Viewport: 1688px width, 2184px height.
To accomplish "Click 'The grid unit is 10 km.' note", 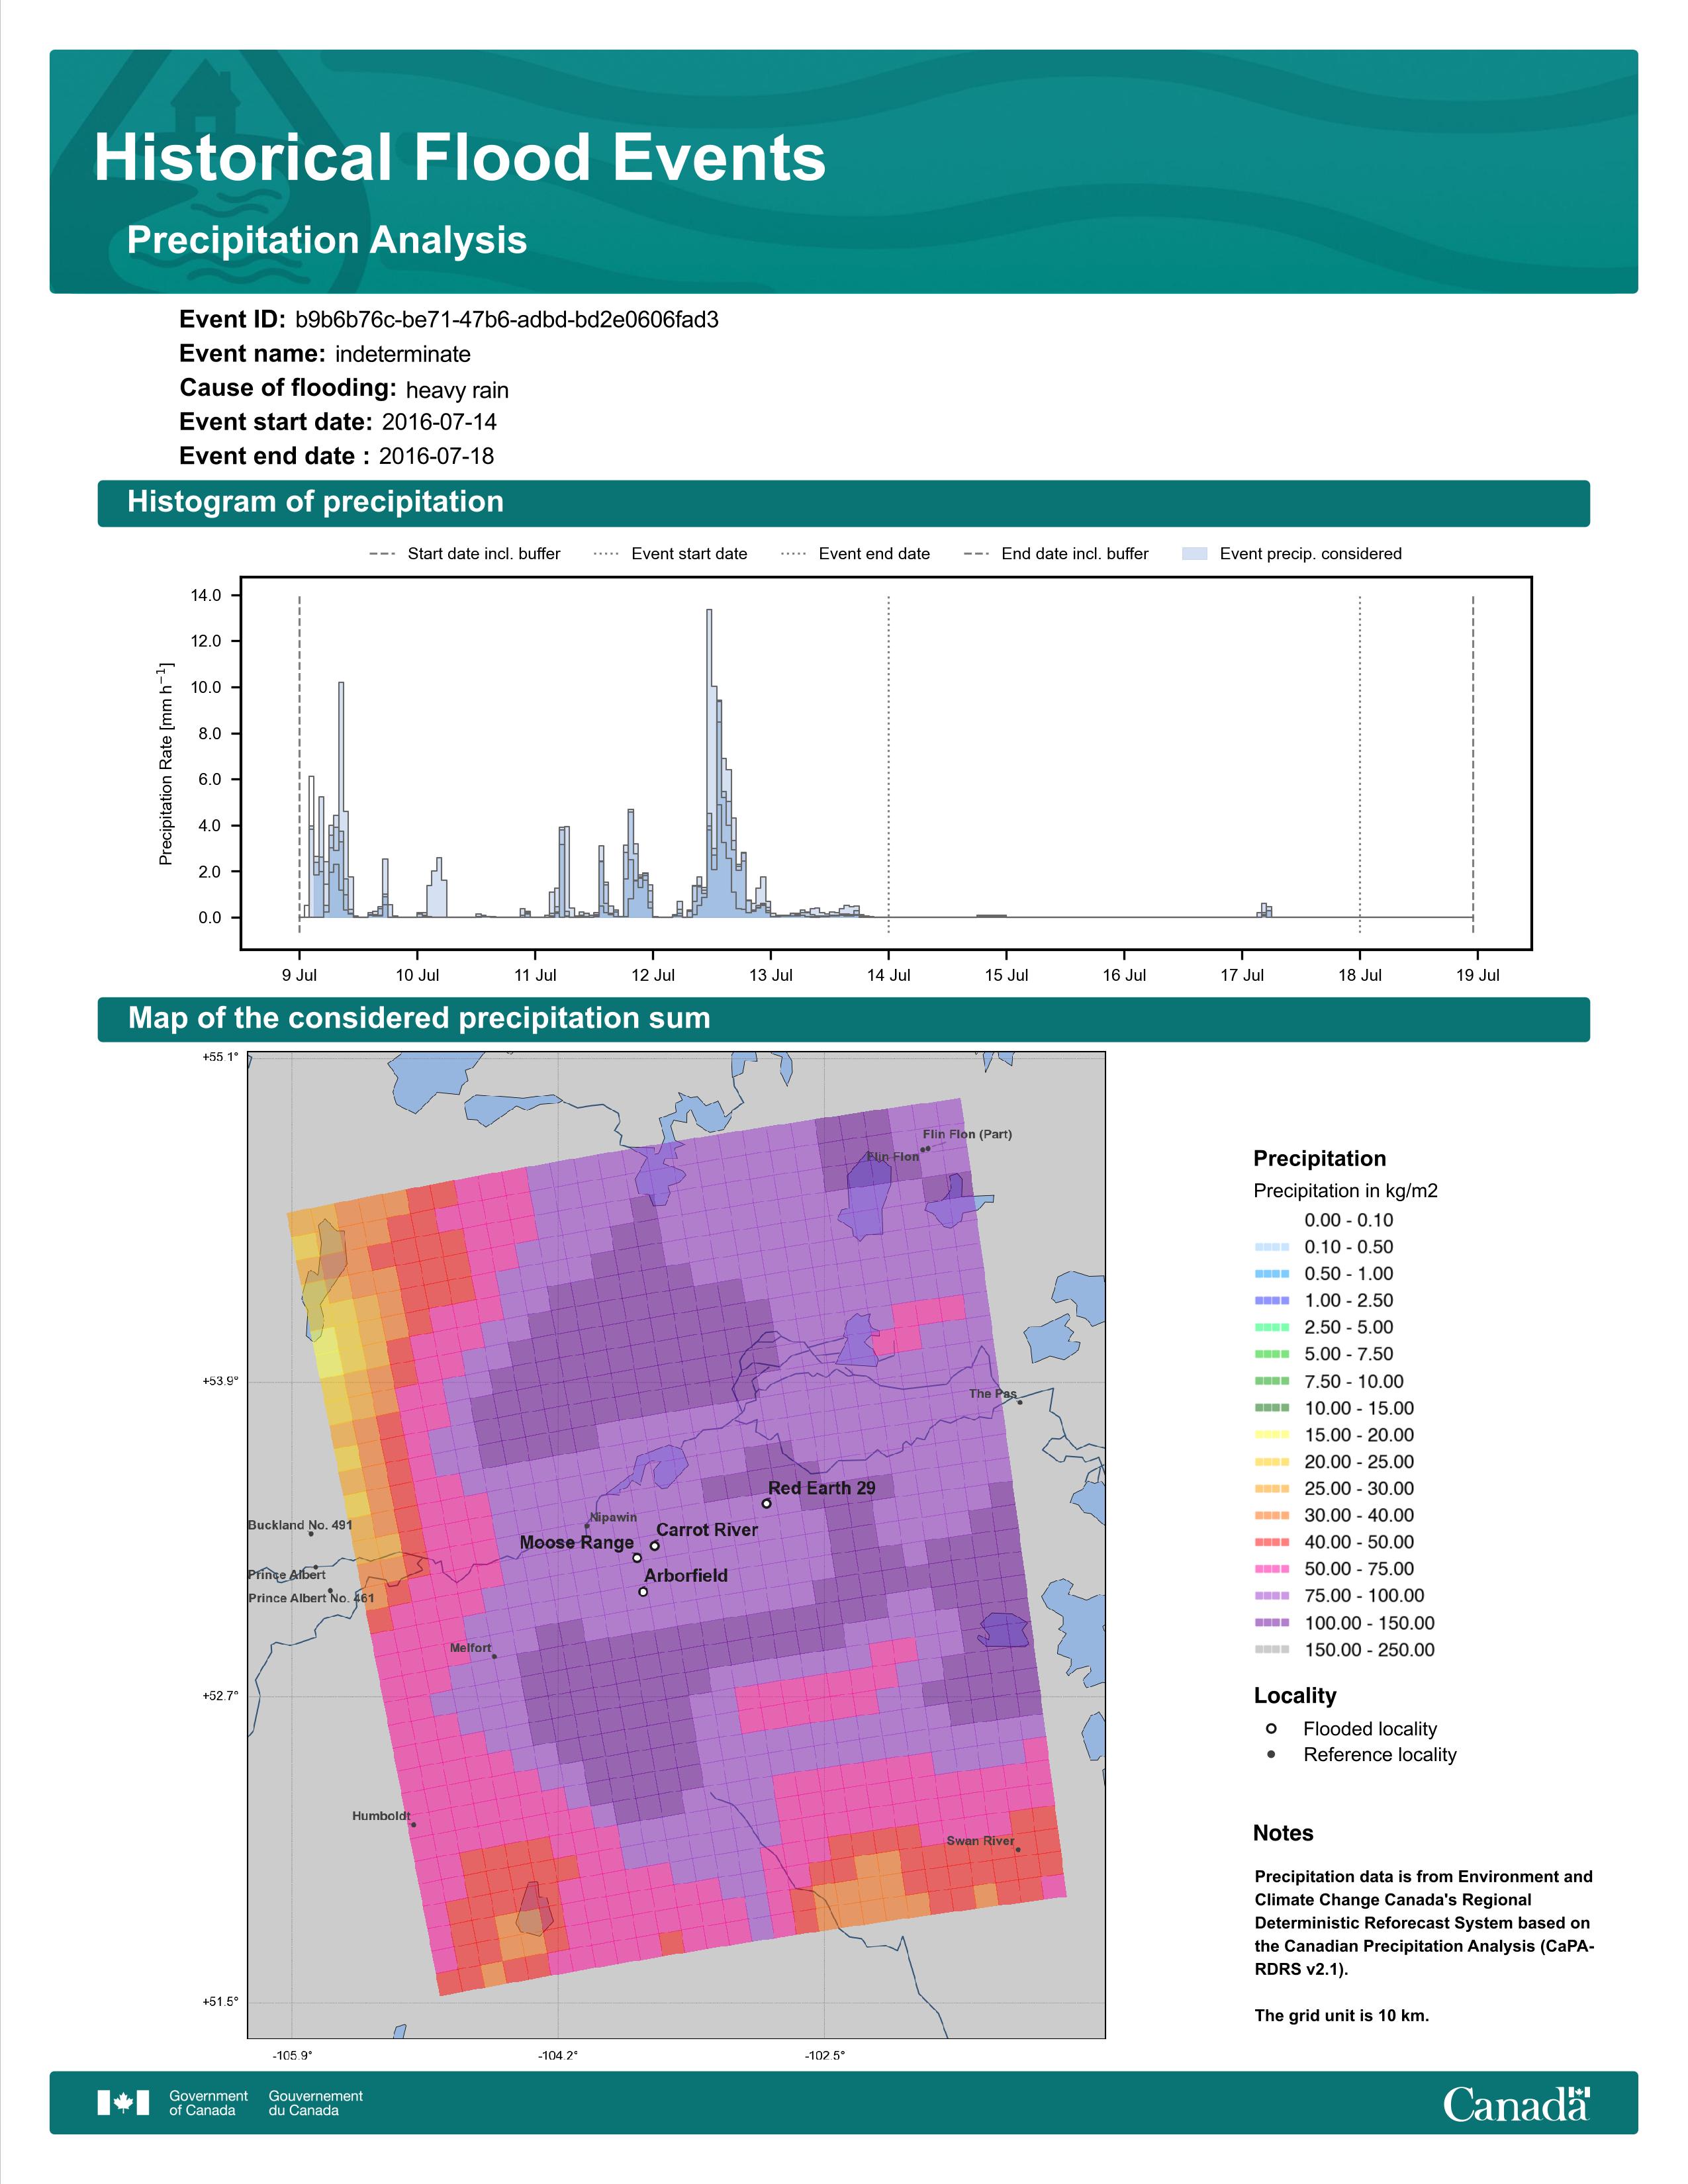I will [1342, 2015].
